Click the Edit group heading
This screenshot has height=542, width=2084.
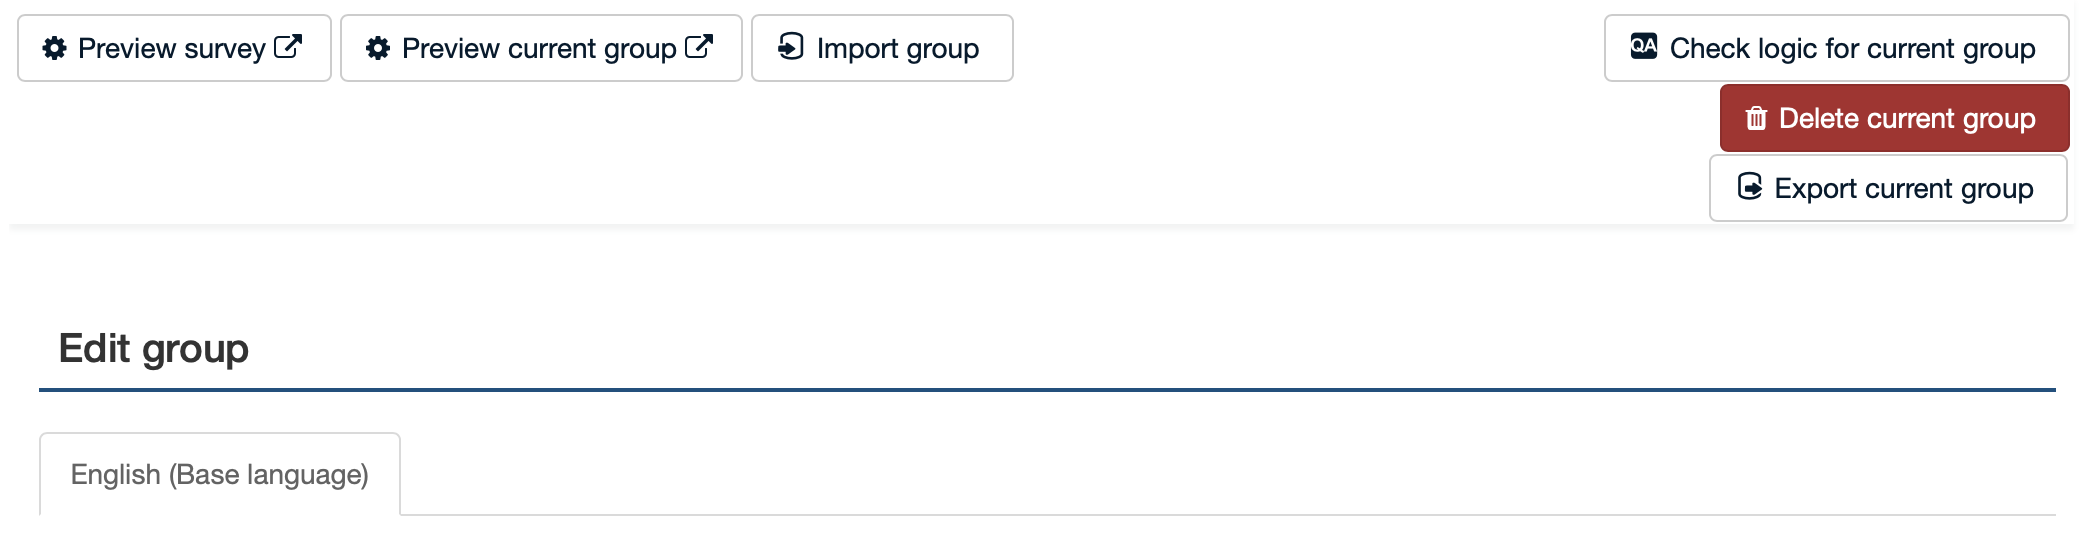pyautogui.click(x=154, y=349)
